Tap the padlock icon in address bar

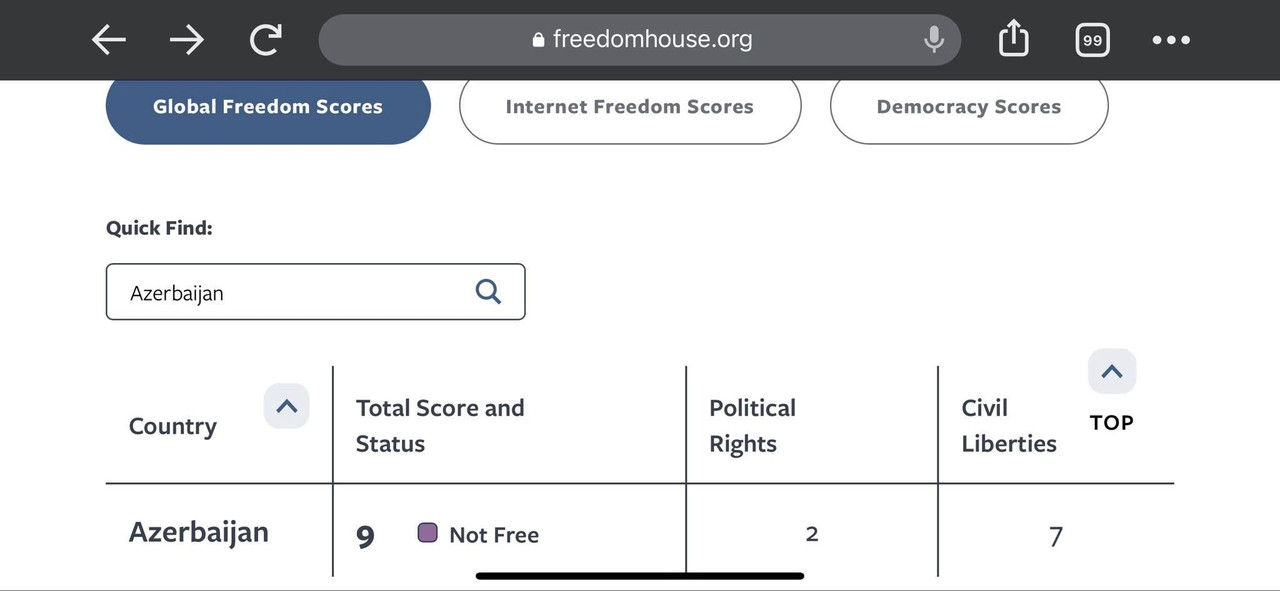point(539,40)
